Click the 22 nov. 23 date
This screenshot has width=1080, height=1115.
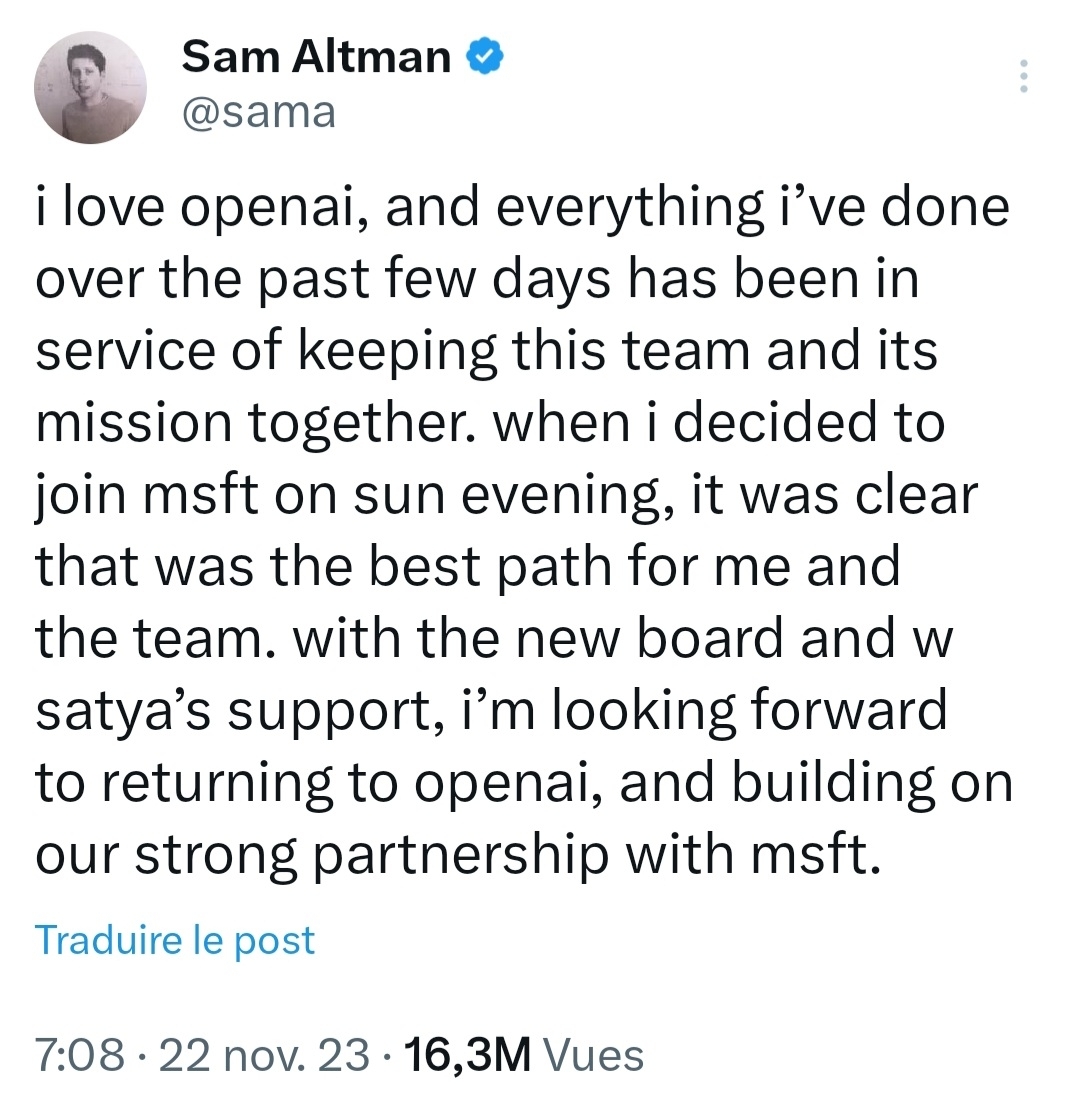pos(268,1055)
